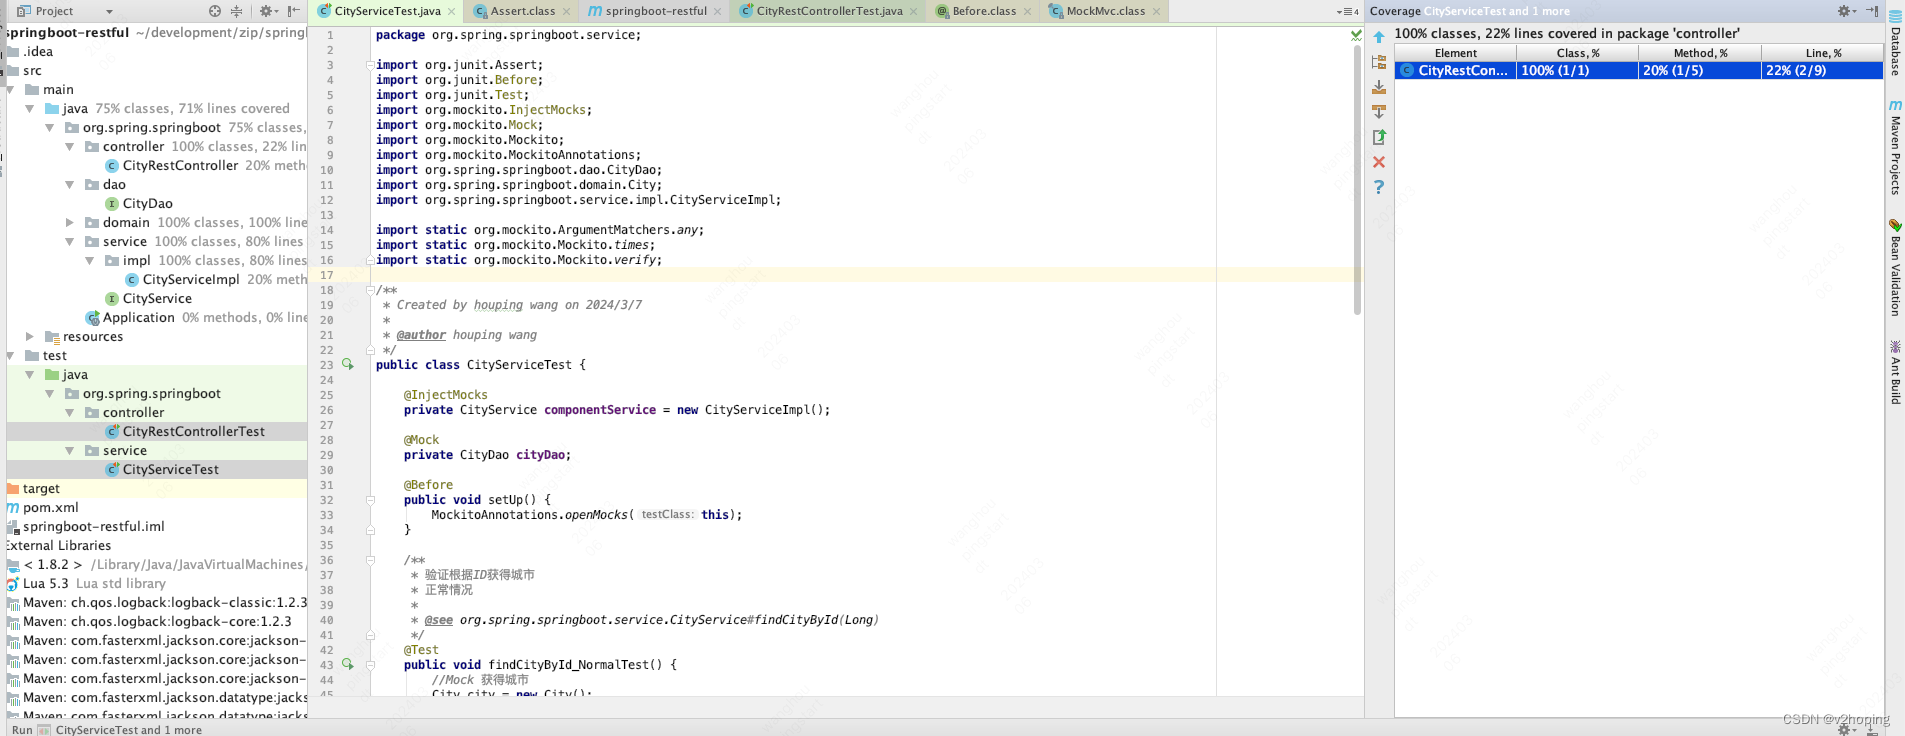
Task: Click the scroll-from-source crosshair icon in Project panel
Action: coord(215,11)
